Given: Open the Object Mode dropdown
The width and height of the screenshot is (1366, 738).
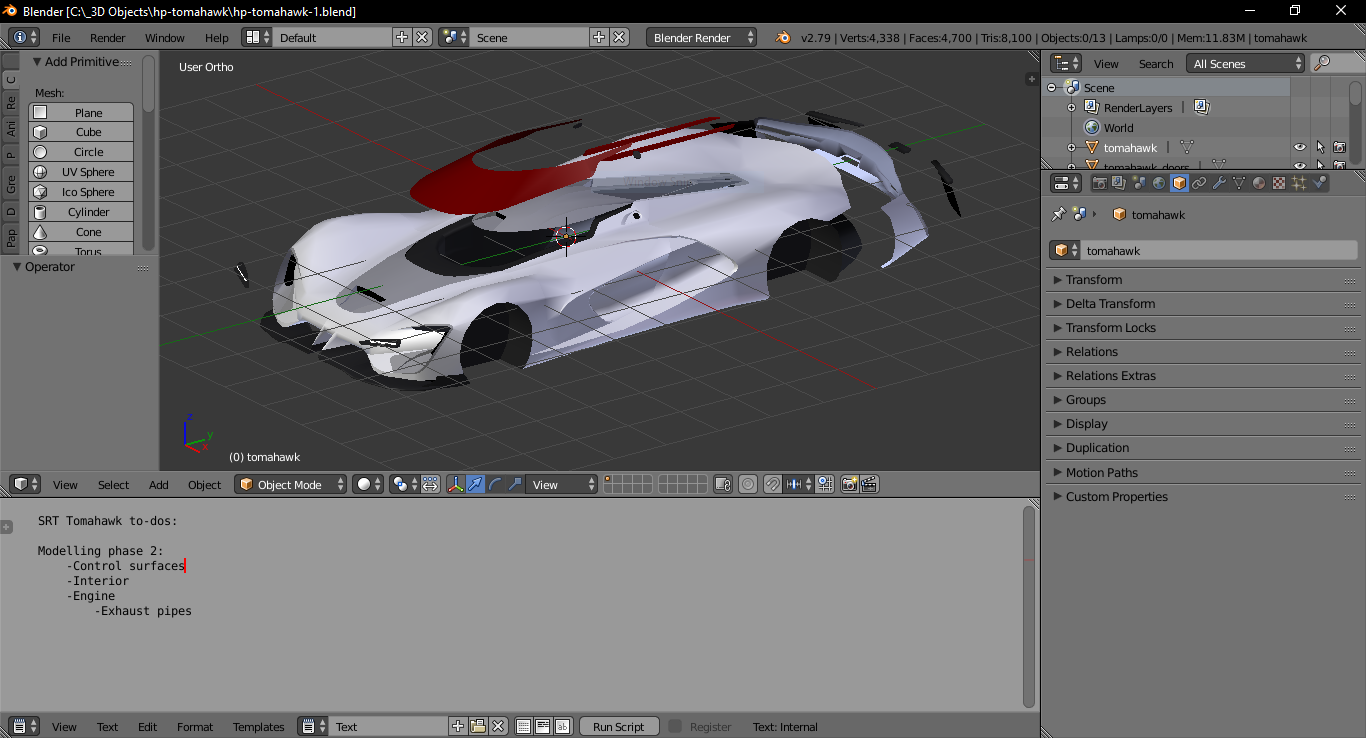Looking at the screenshot, I should pos(291,484).
